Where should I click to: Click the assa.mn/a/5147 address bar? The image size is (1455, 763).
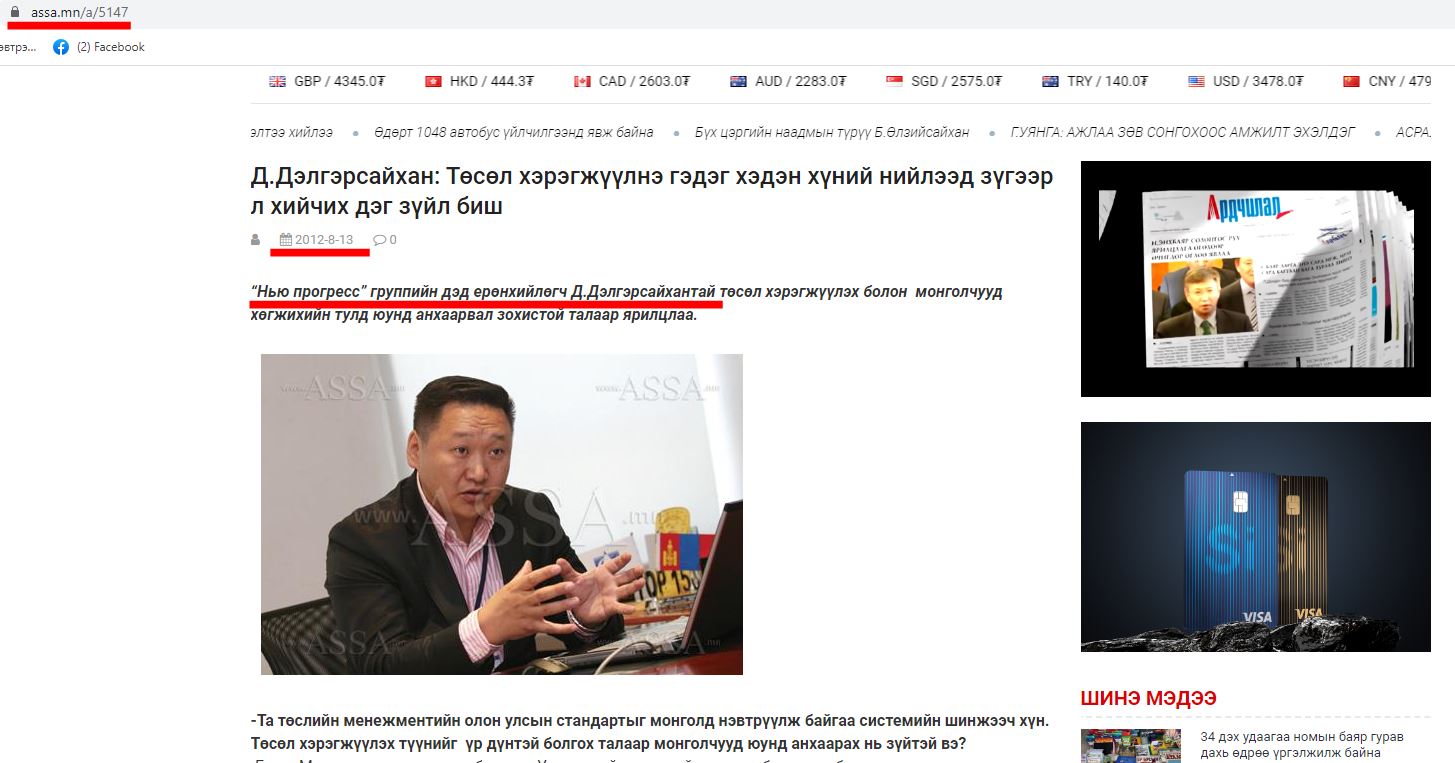[x=79, y=11]
